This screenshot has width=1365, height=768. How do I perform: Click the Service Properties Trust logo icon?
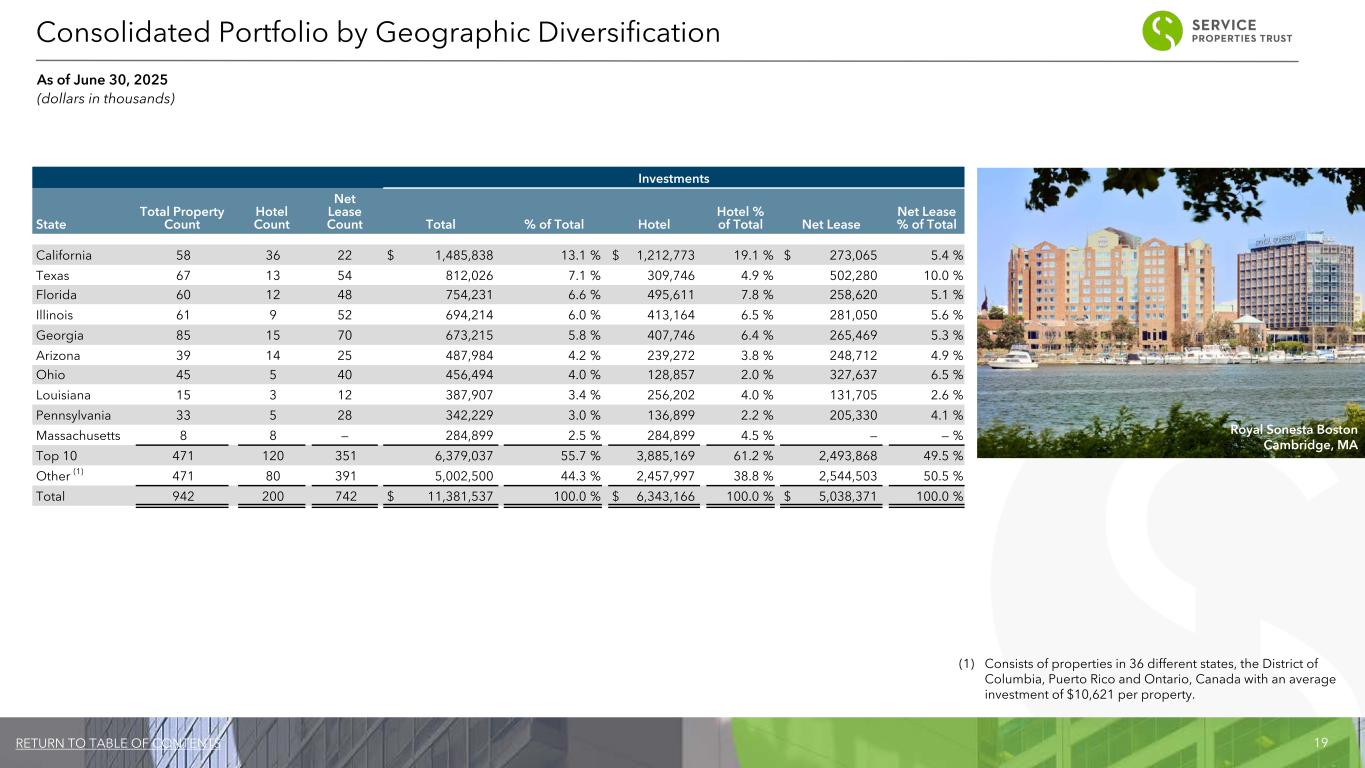tap(1162, 30)
